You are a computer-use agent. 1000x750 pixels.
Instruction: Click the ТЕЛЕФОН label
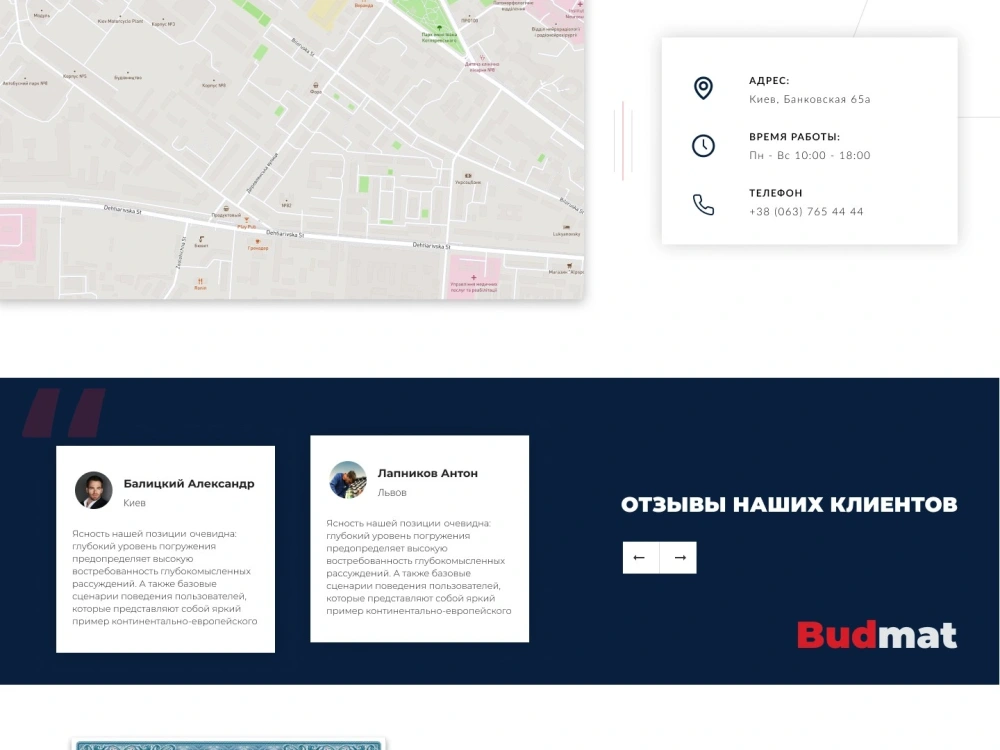[776, 193]
